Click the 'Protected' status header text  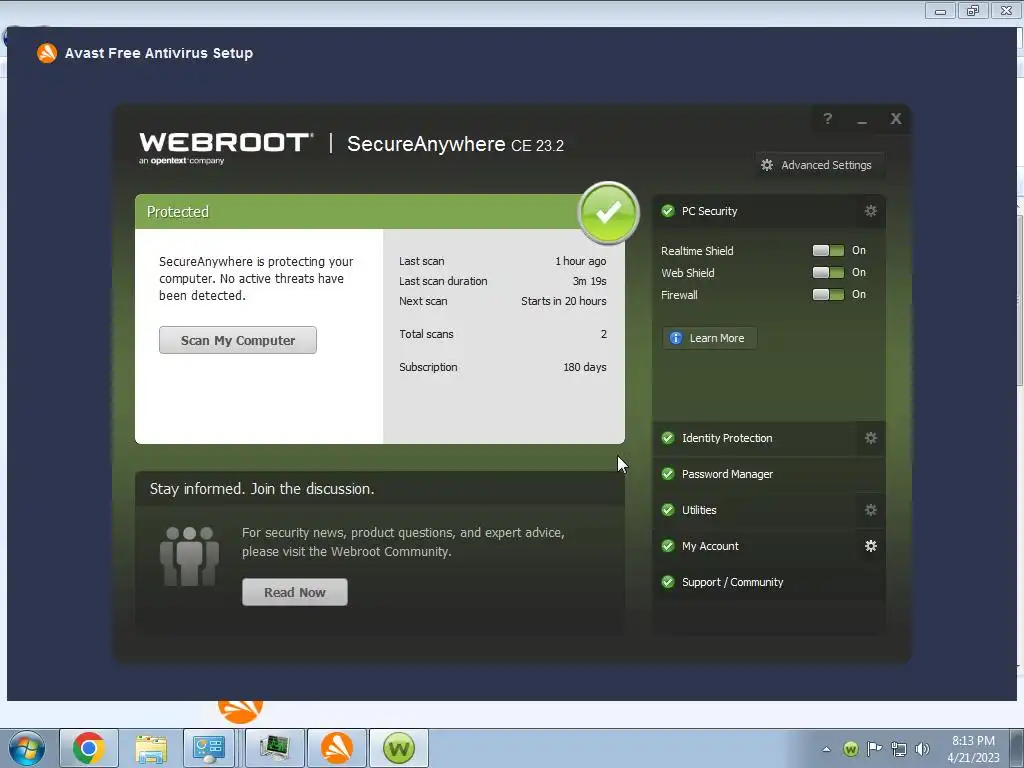(x=178, y=212)
